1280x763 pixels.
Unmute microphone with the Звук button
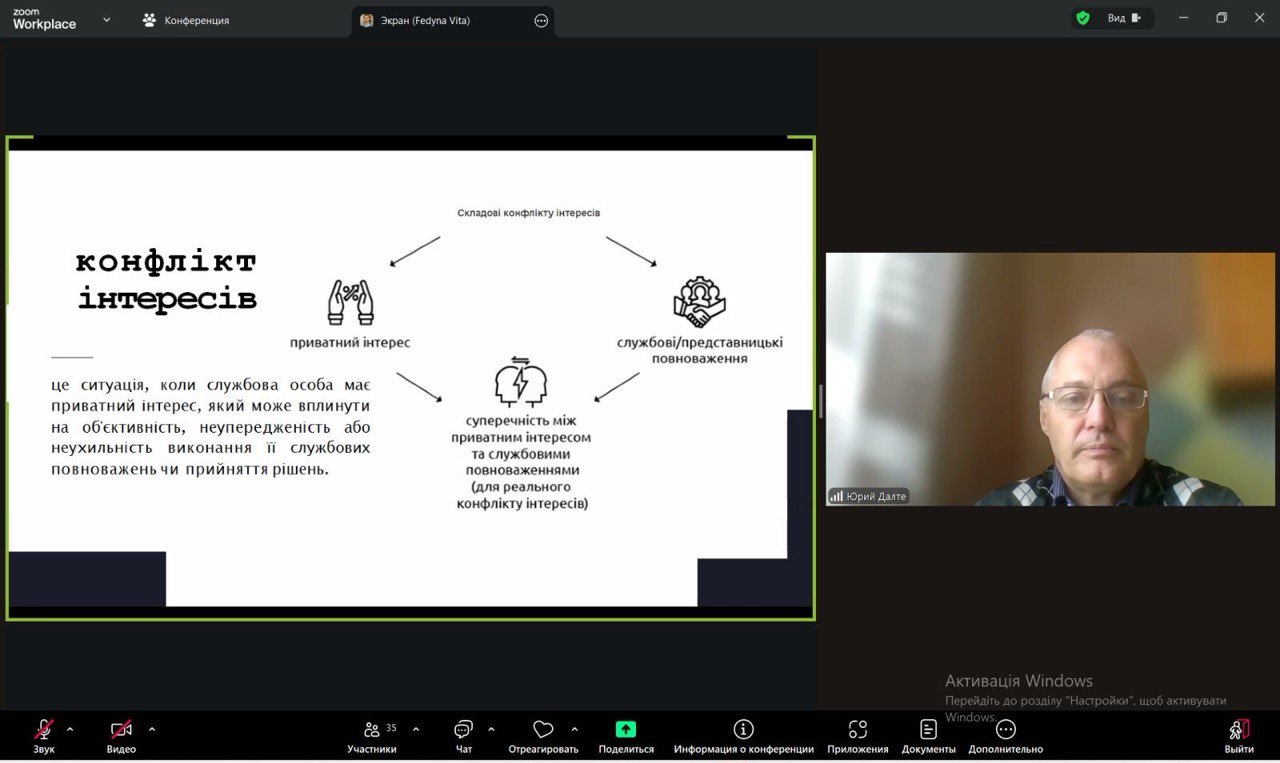(x=44, y=730)
